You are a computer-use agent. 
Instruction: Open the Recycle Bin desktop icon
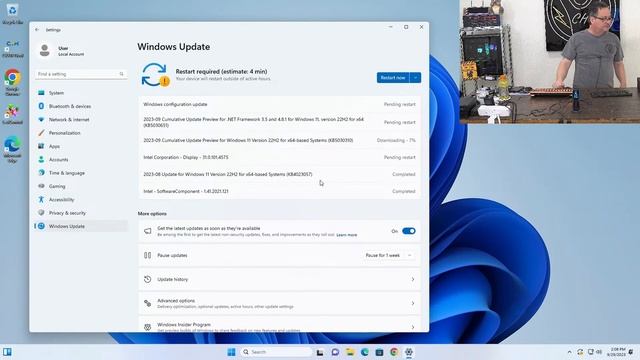click(12, 13)
